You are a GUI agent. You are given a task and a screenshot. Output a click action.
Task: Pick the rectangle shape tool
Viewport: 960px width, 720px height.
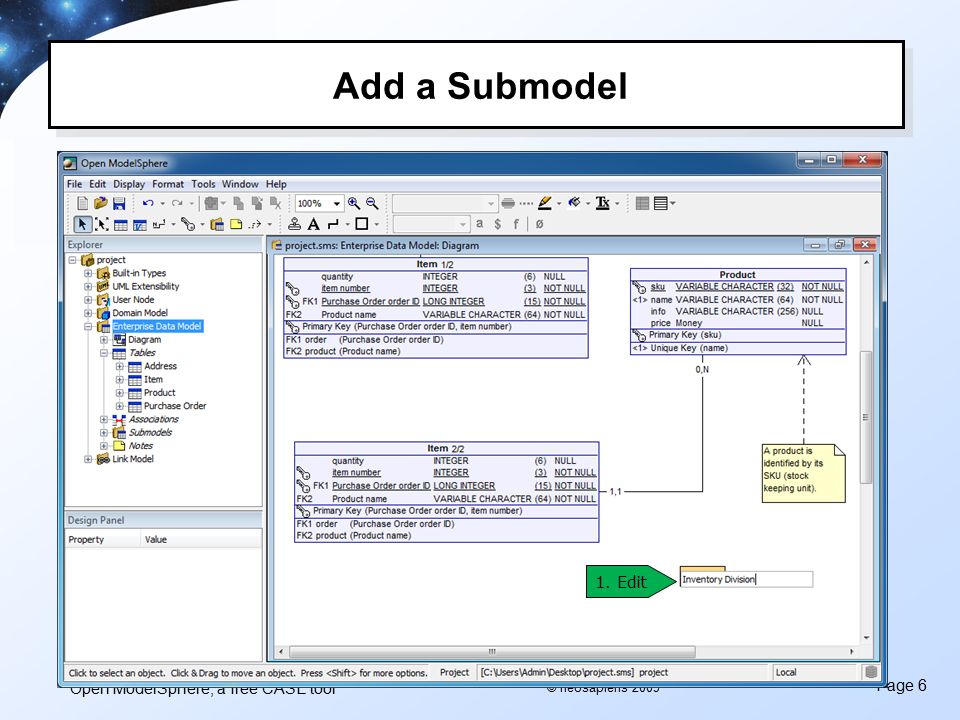(x=362, y=224)
